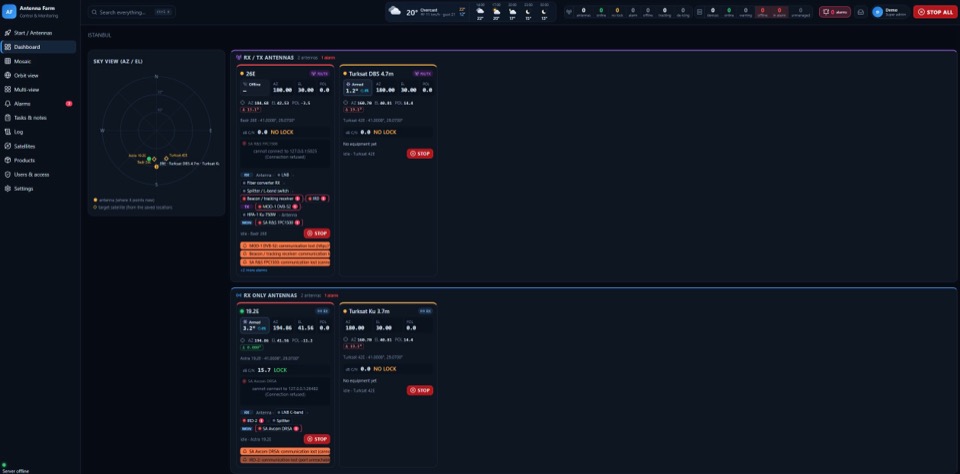Open Tasks & notes
The height and width of the screenshot is (474, 960).
[39, 118]
